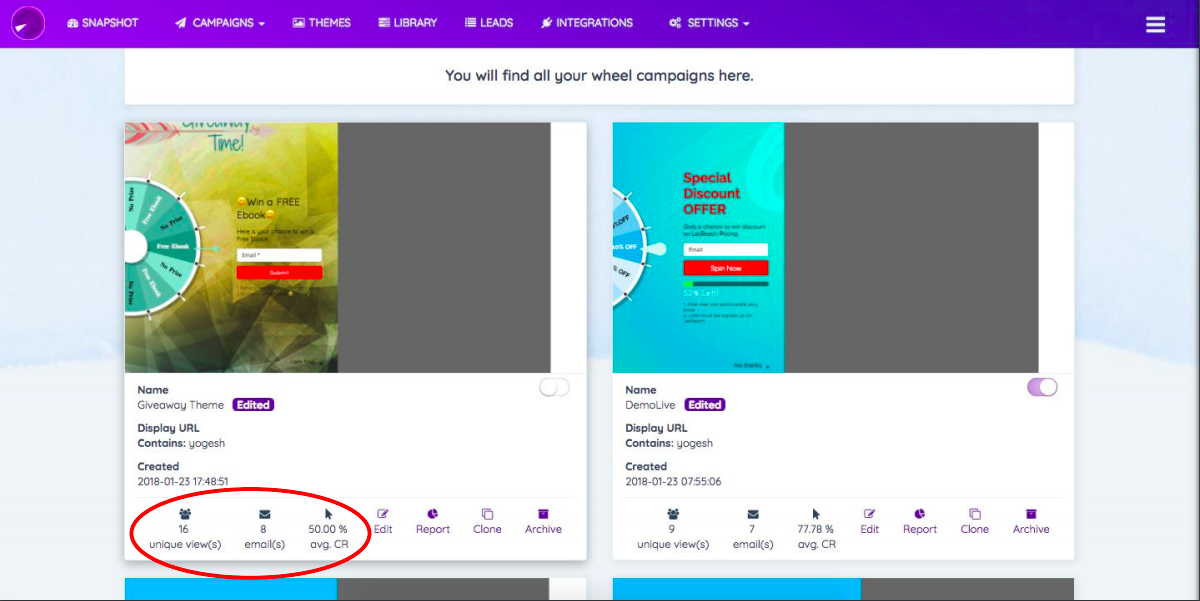1200x601 pixels.
Task: Click the DemoLive avg. CR cursor icon
Action: point(816,514)
